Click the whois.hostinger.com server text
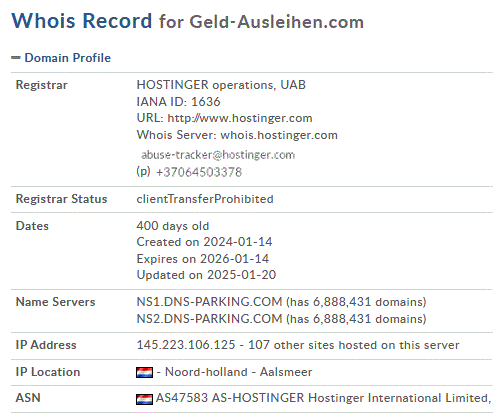 [279, 135]
